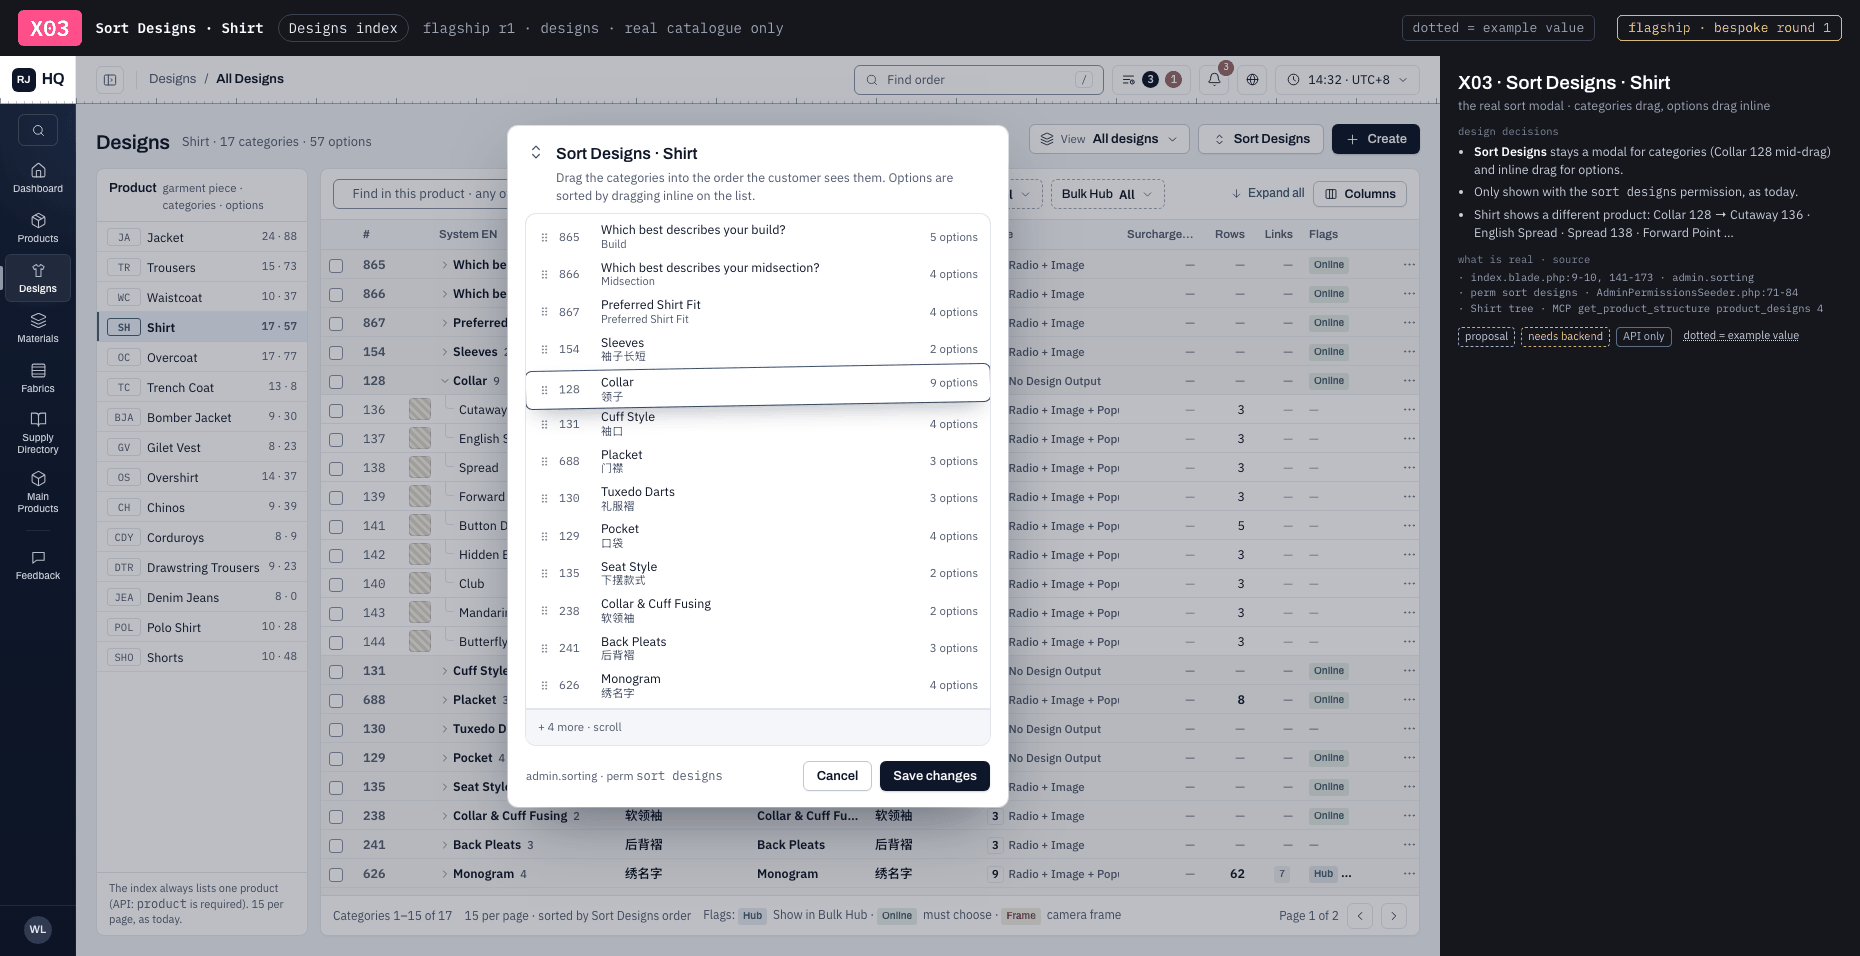Viewport: 1860px width, 956px height.
Task: Select Trench Coat in product list
Action: click(x=202, y=387)
